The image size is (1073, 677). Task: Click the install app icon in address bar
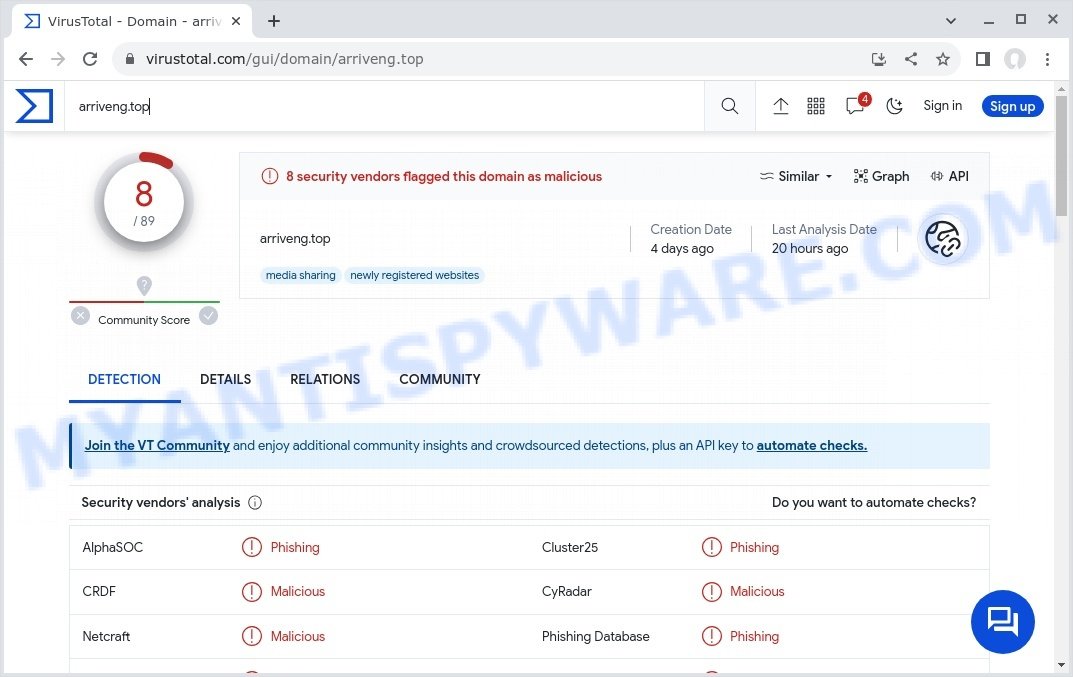click(879, 59)
